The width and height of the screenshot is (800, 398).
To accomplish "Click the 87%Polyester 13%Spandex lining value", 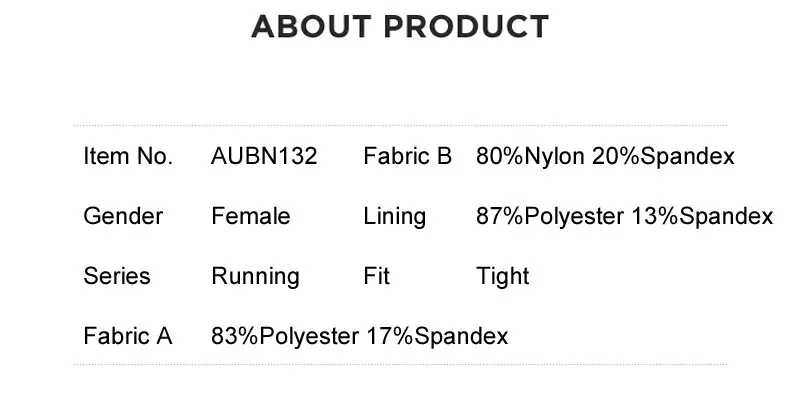I will (624, 217).
